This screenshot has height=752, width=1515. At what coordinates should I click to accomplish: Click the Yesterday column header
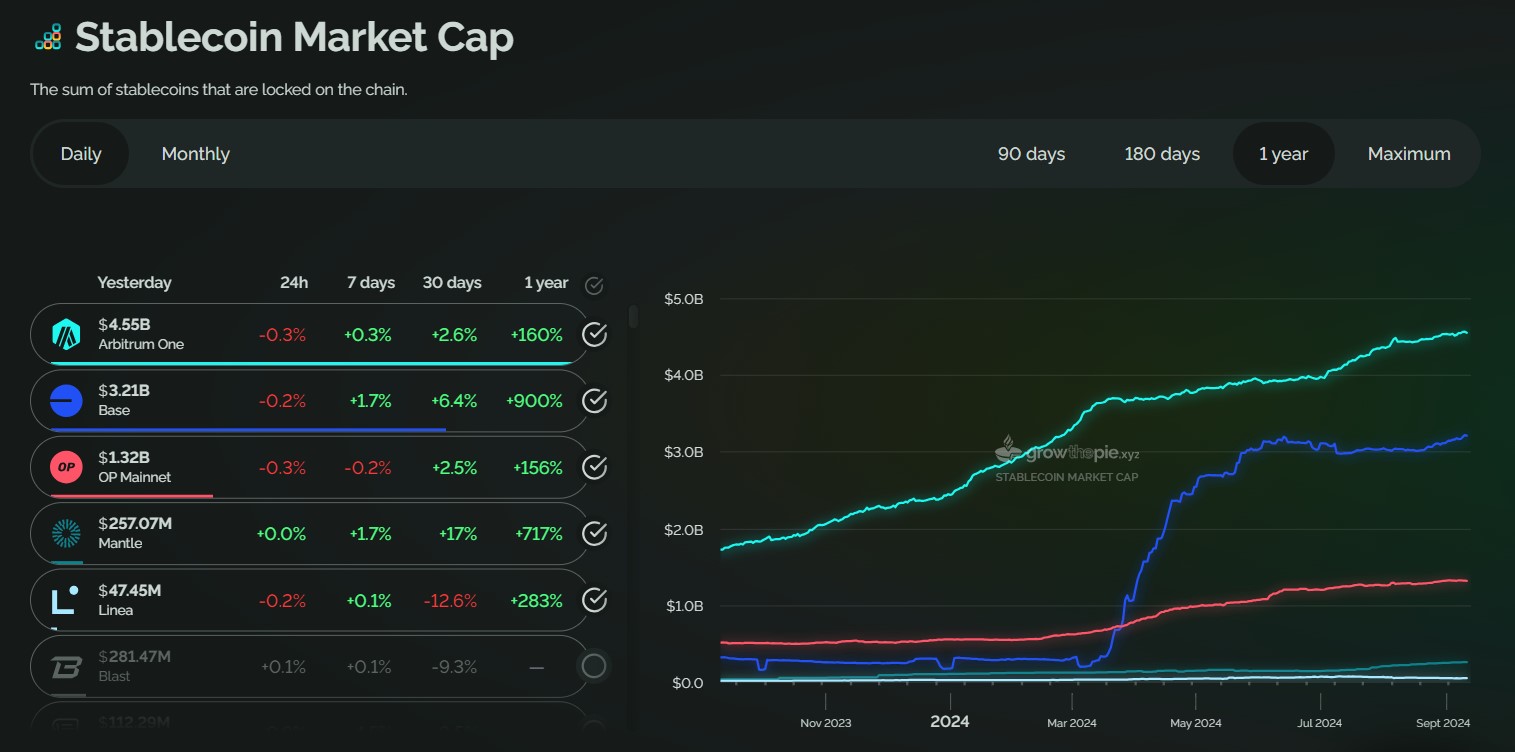click(x=134, y=283)
